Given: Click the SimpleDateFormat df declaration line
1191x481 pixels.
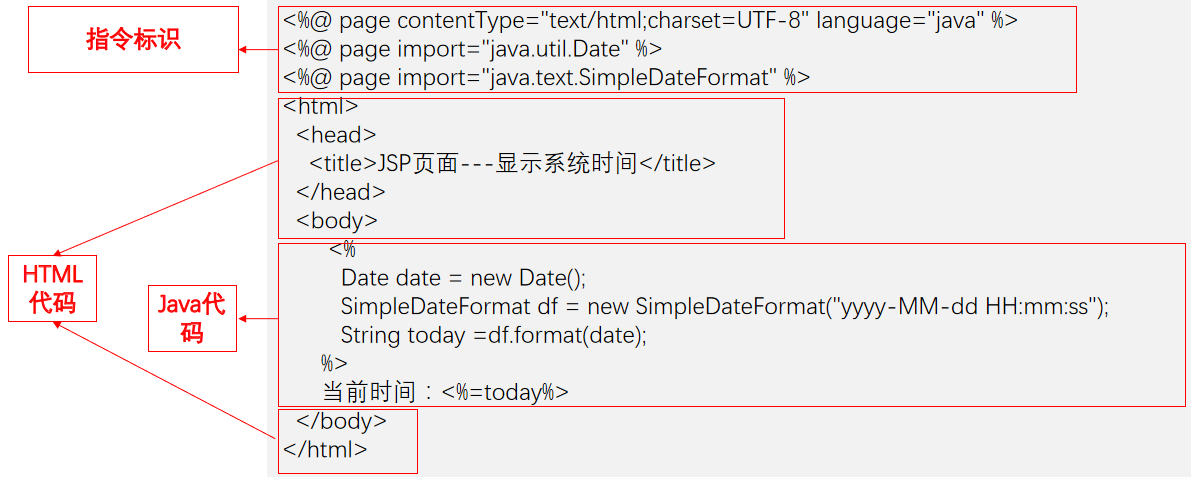Looking at the screenshot, I should [725, 307].
